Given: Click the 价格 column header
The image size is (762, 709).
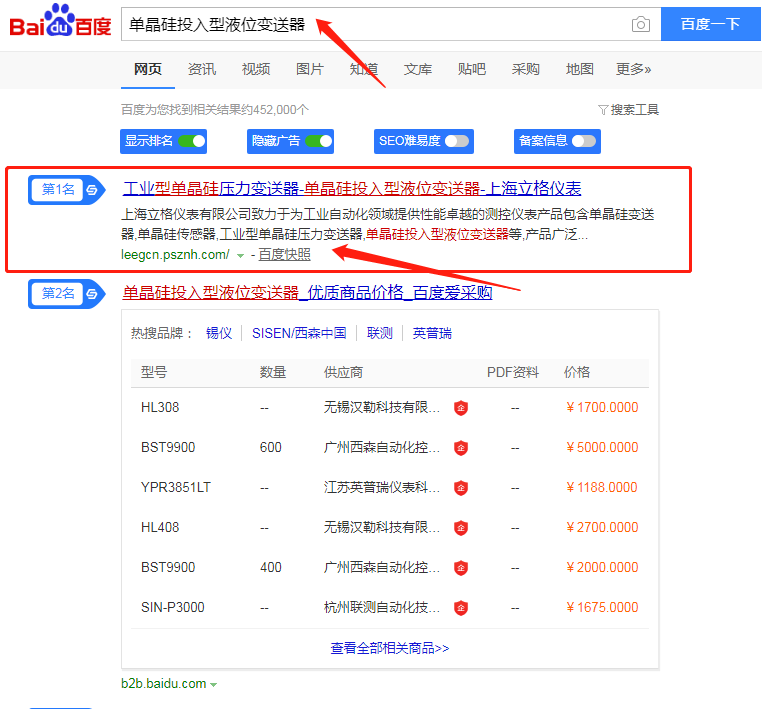Looking at the screenshot, I should coord(577,373).
